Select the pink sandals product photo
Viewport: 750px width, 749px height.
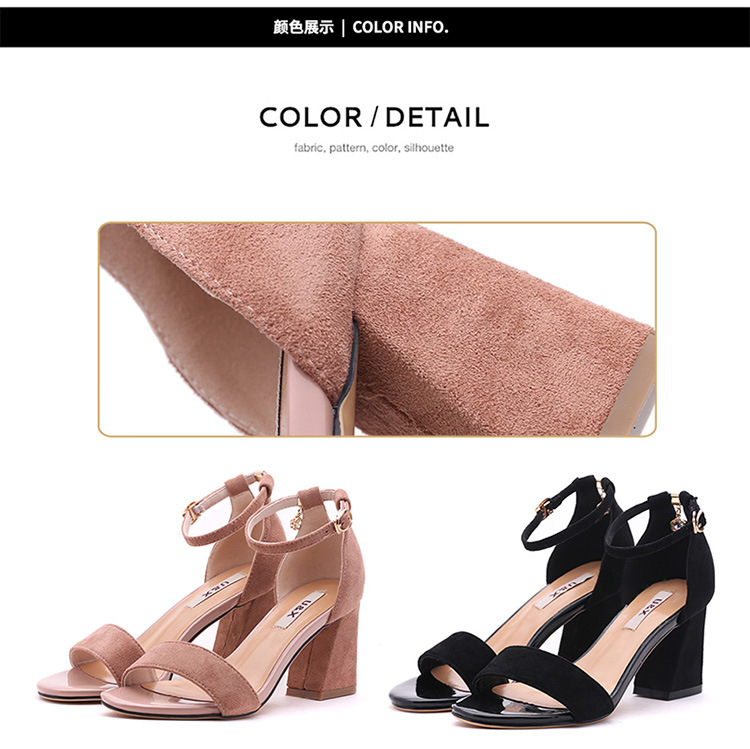[x=201, y=594]
